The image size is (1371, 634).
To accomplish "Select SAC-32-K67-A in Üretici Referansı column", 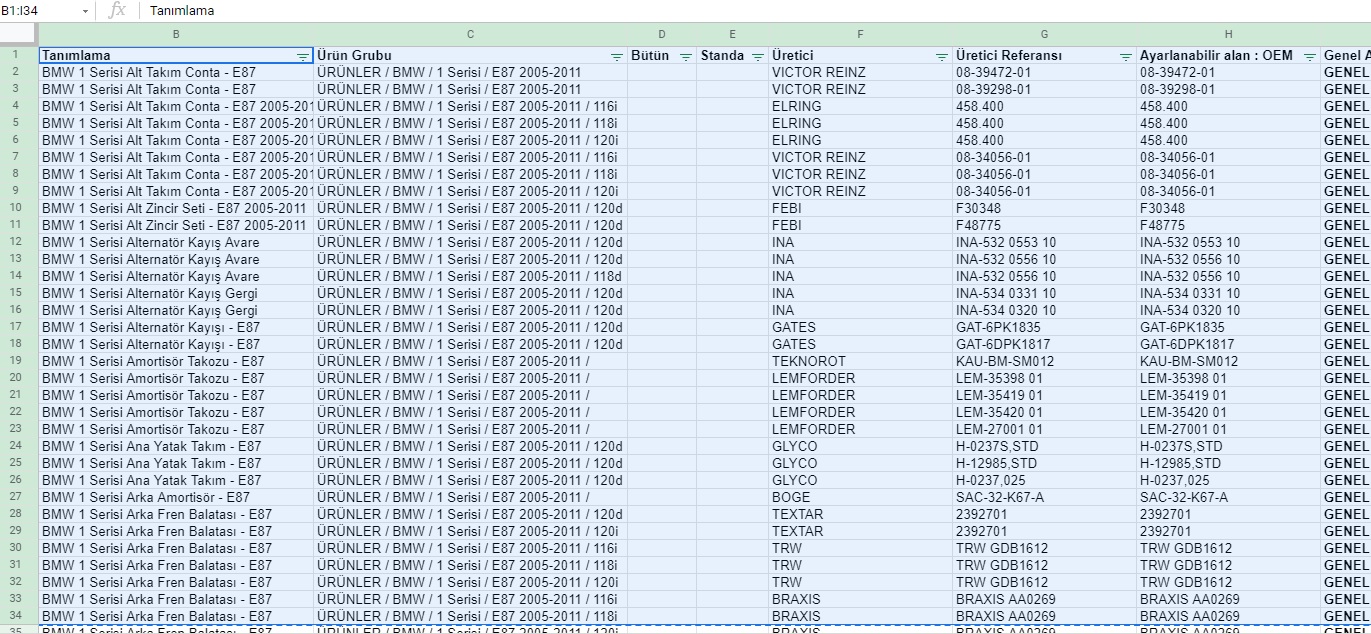I will (1045, 497).
